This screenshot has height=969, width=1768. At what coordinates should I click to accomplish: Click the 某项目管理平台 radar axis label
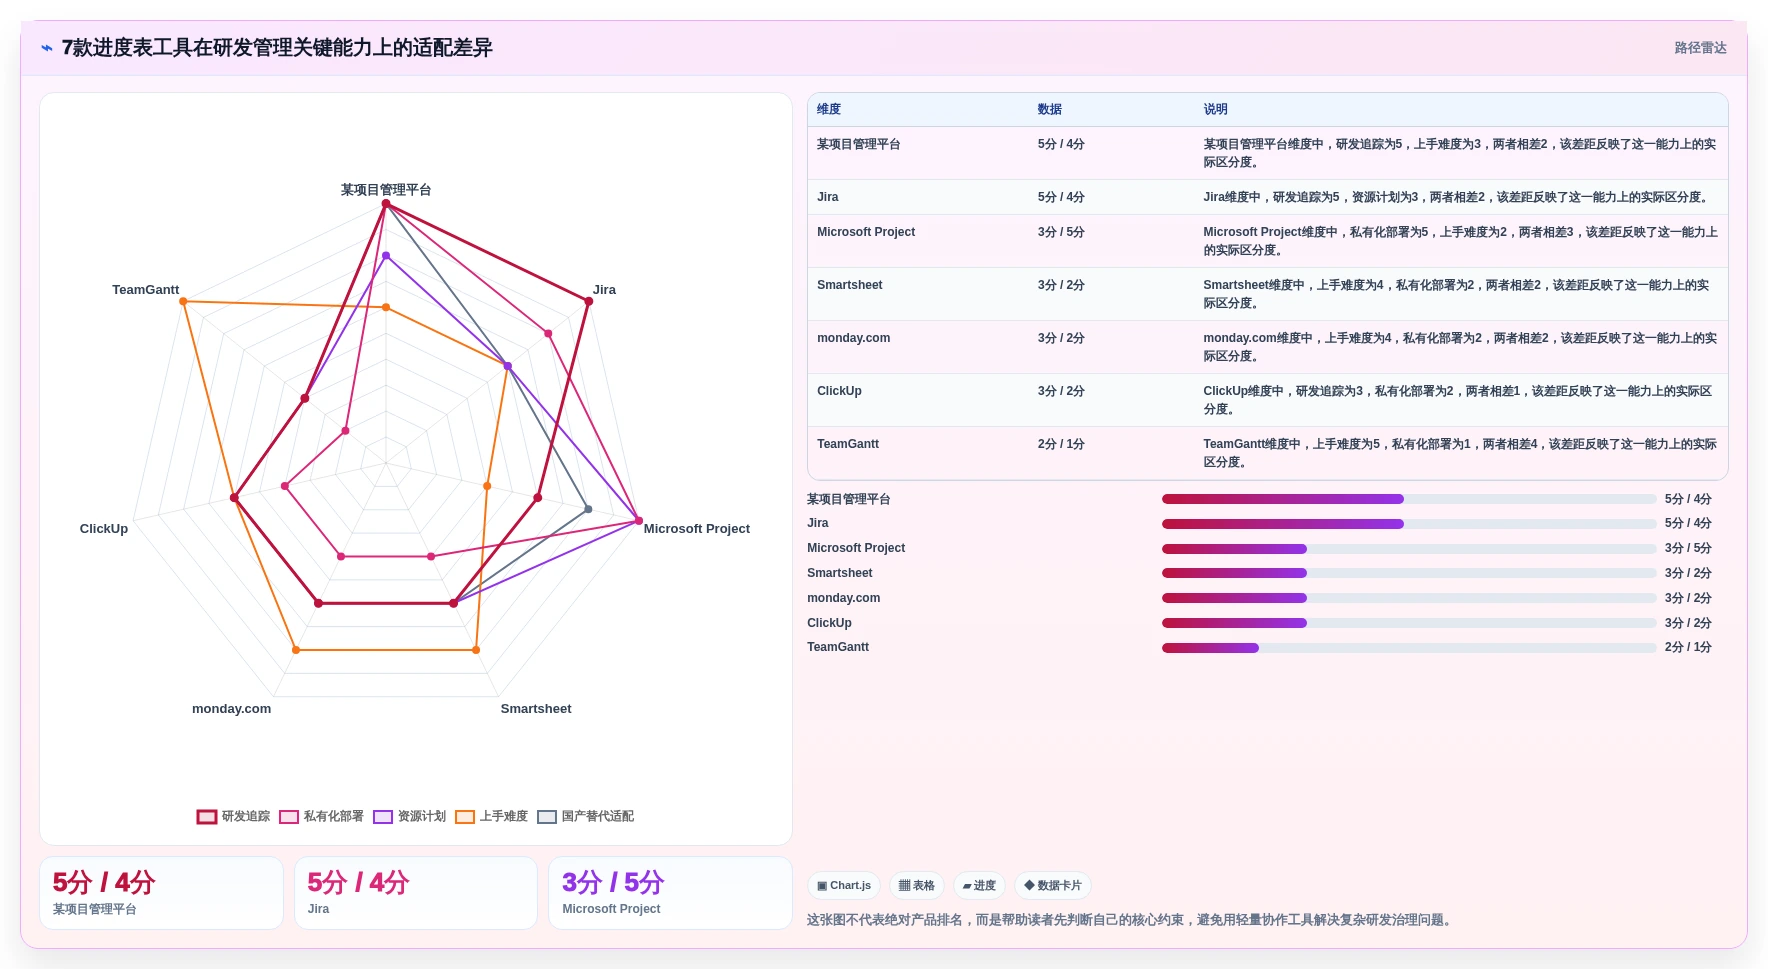point(386,190)
